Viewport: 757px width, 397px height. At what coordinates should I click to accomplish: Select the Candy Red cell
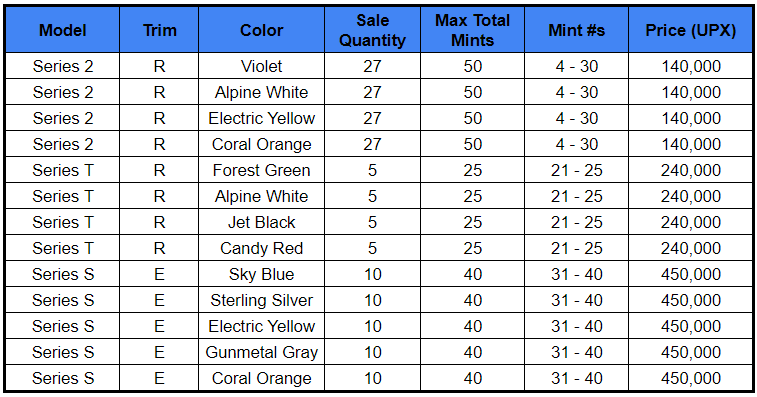coord(261,248)
